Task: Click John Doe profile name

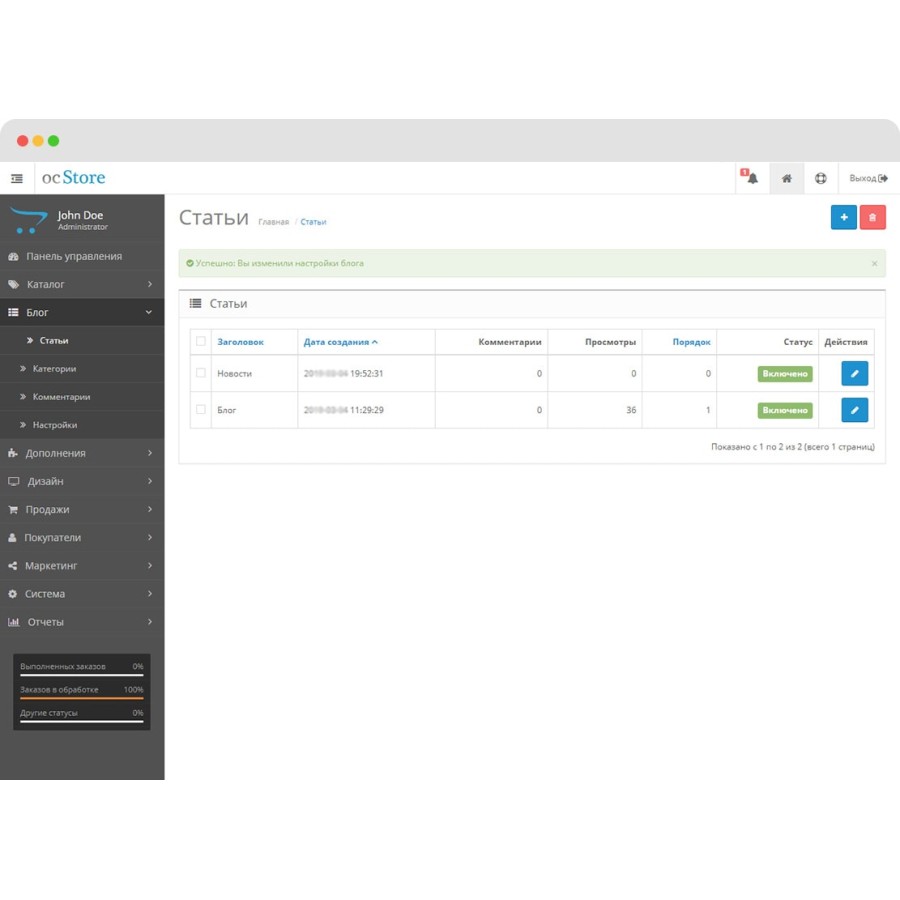Action: (x=80, y=215)
